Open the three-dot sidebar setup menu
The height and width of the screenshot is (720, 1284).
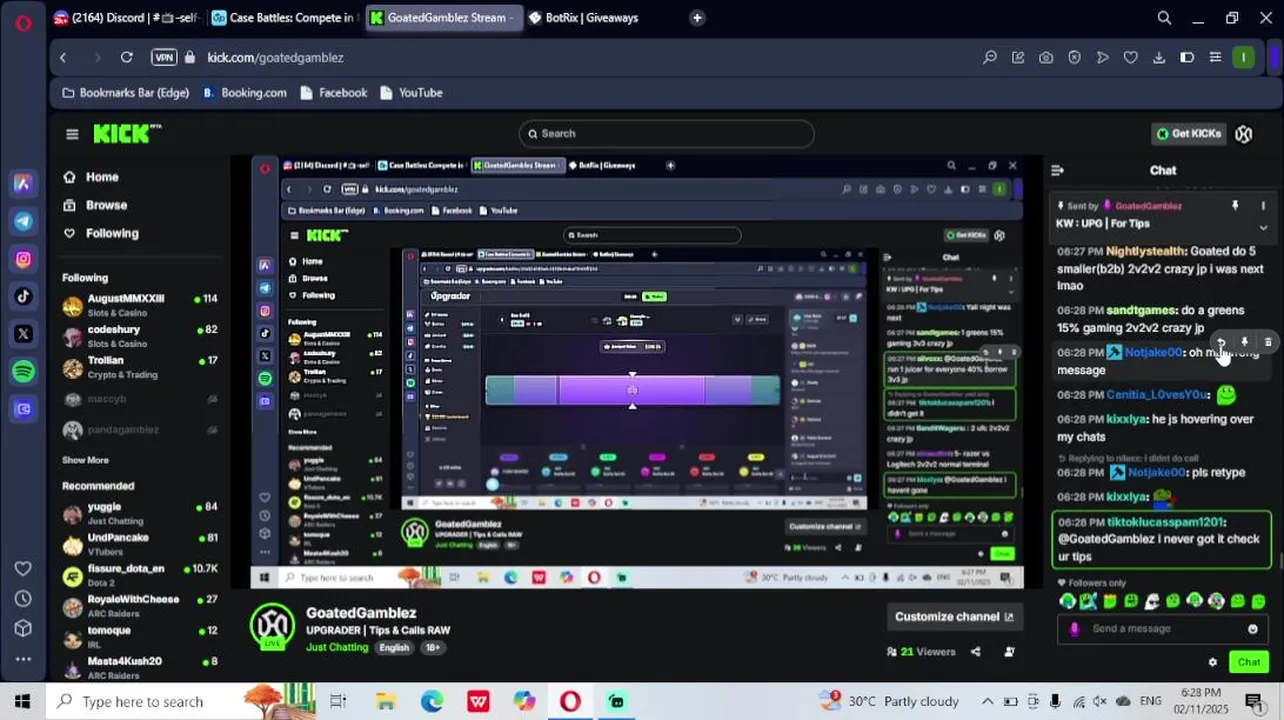(x=23, y=659)
